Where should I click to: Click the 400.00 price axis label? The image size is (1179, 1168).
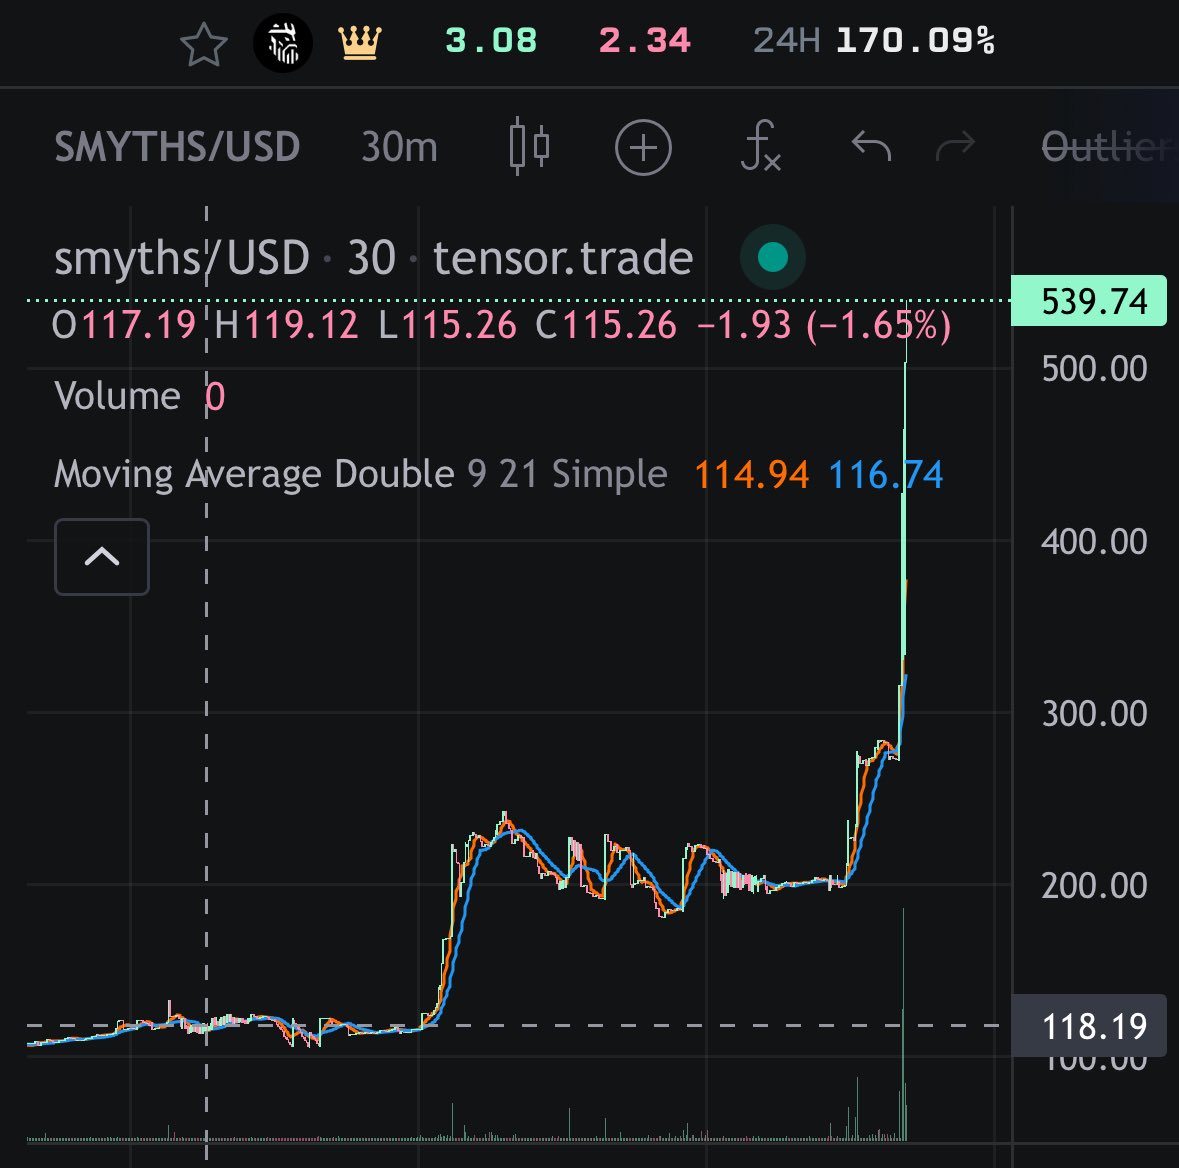click(1094, 542)
